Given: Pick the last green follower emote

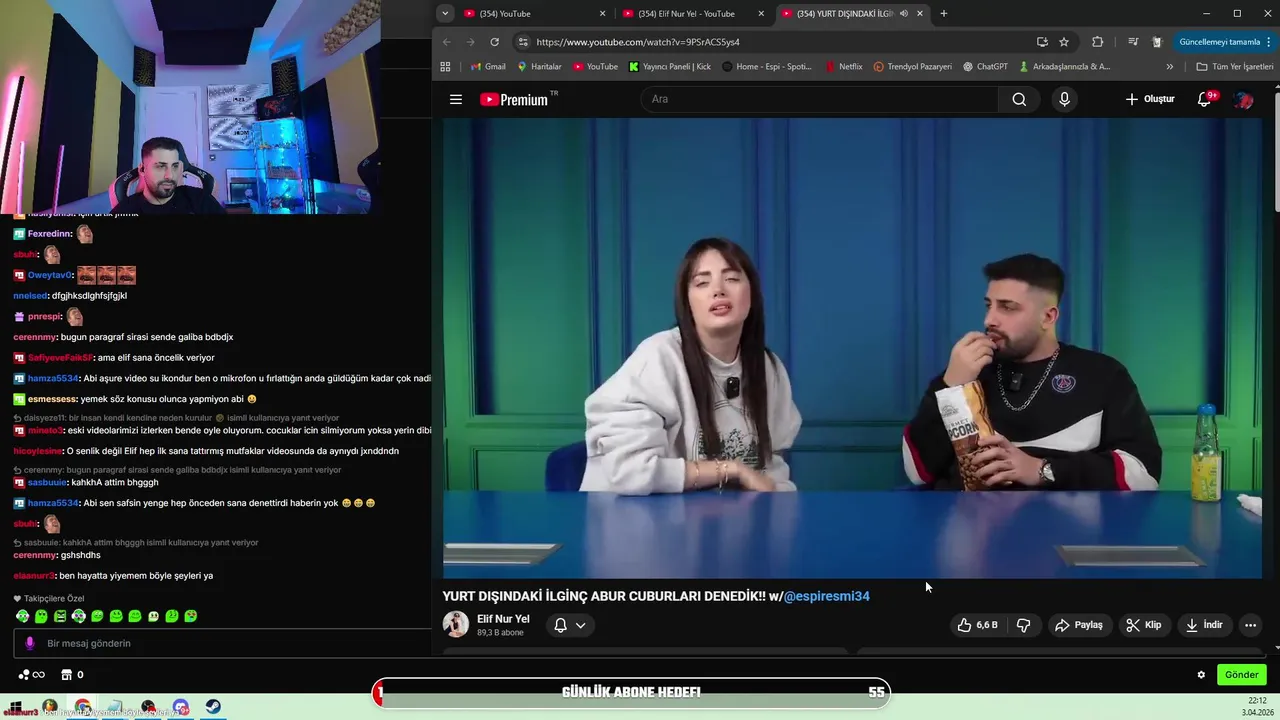Looking at the screenshot, I should click(x=191, y=616).
